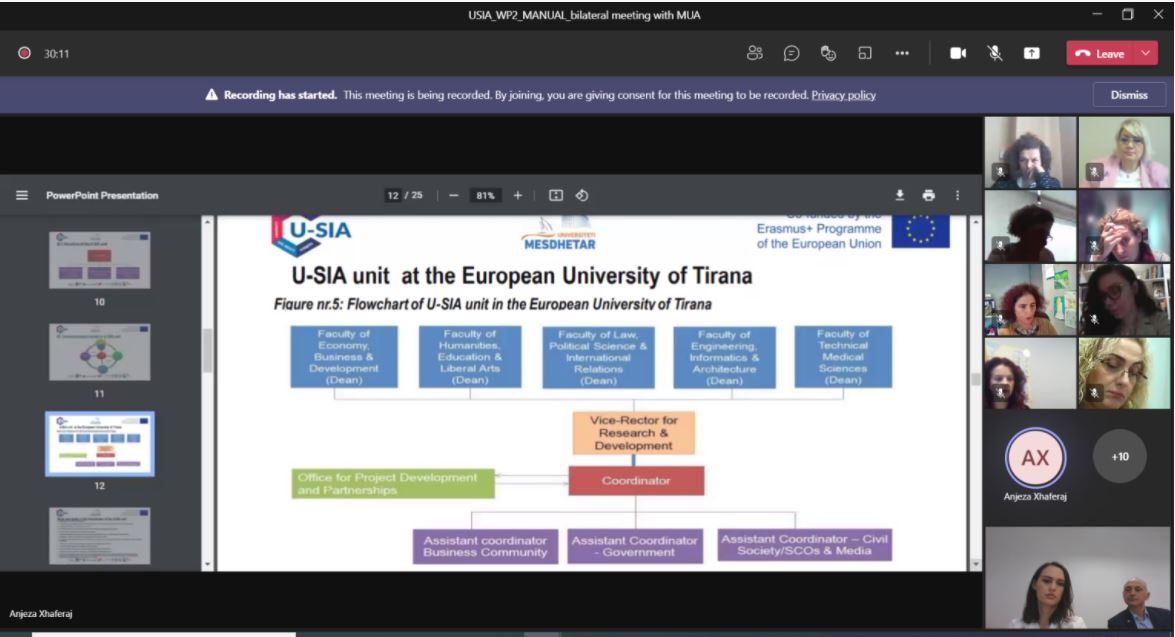
Task: Open the share content tray
Action: (1032, 53)
